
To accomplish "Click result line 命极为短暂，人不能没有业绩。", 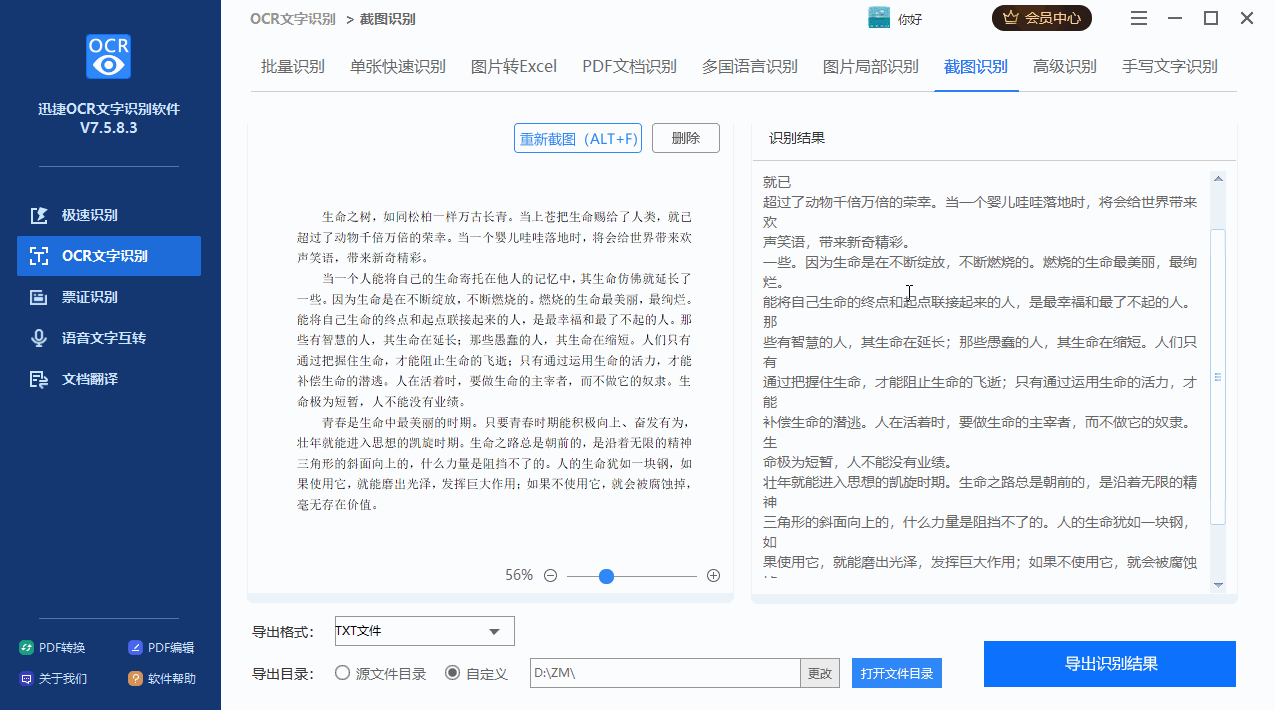I will tap(857, 462).
